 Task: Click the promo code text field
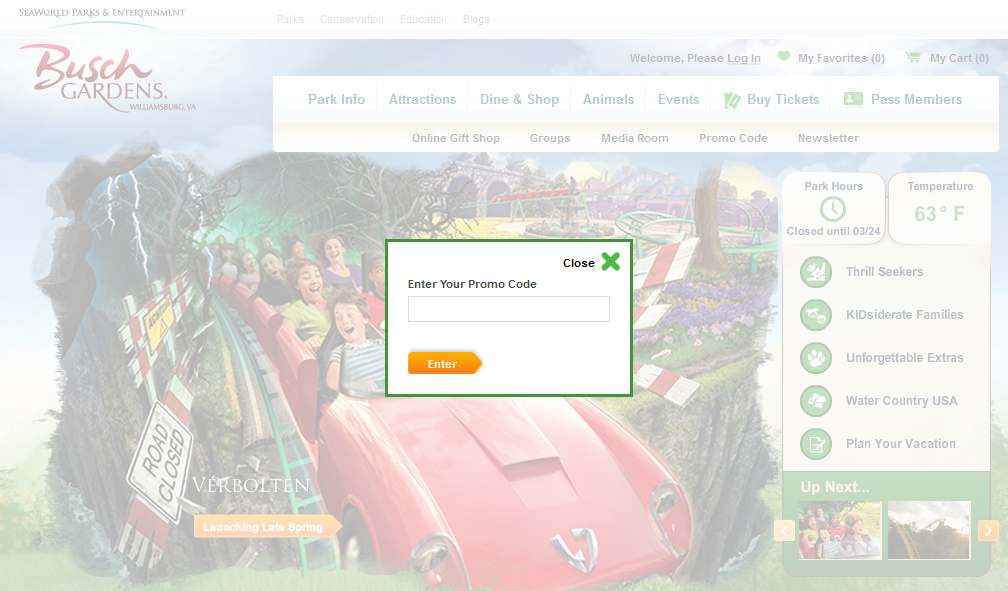point(508,309)
